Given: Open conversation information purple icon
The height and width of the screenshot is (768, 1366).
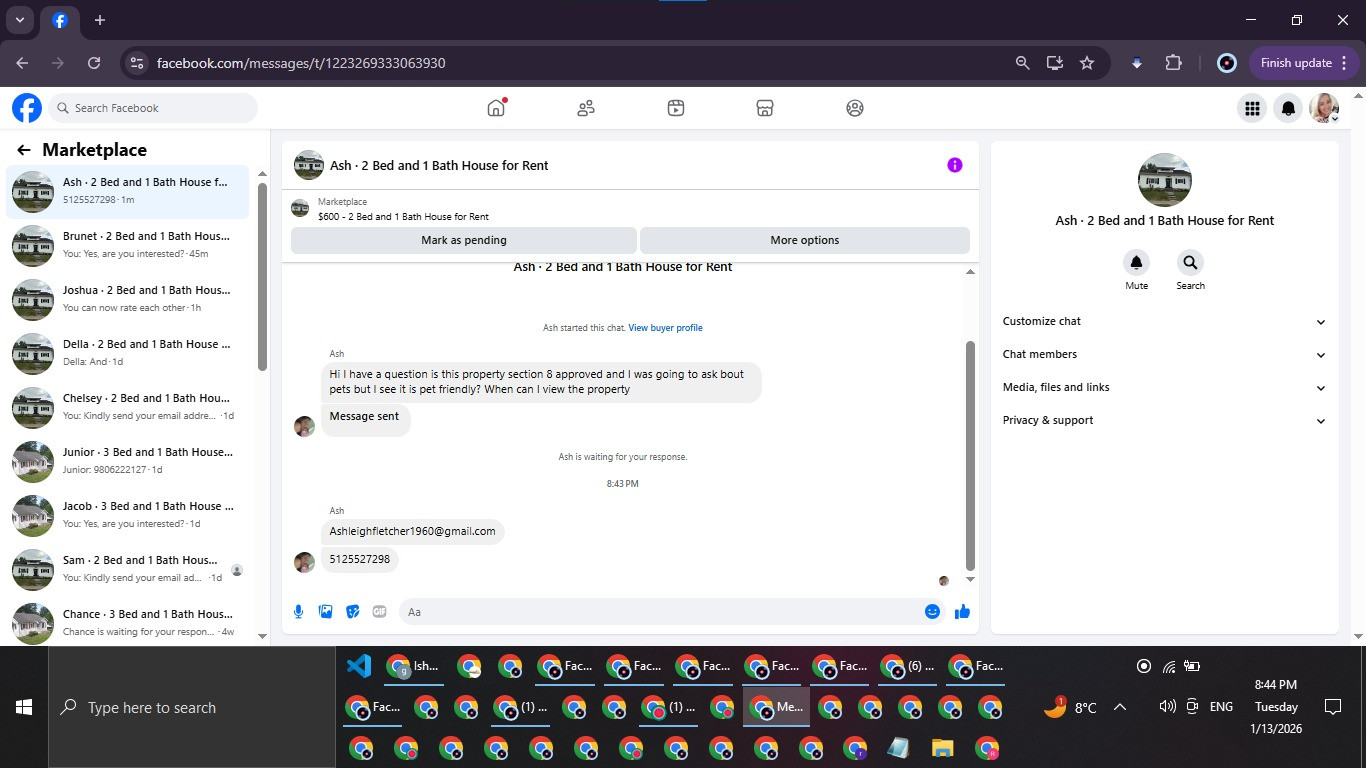Looking at the screenshot, I should click(x=955, y=165).
